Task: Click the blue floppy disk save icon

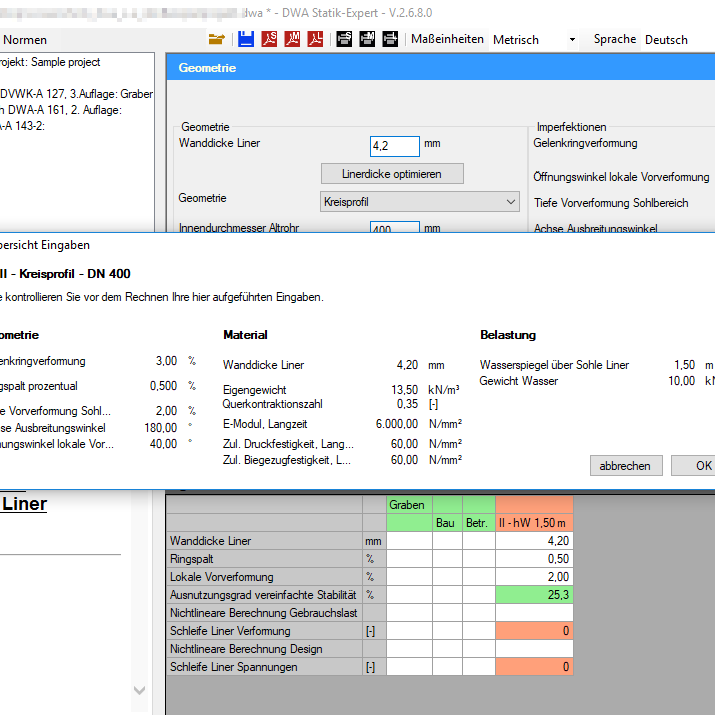Action: point(245,39)
